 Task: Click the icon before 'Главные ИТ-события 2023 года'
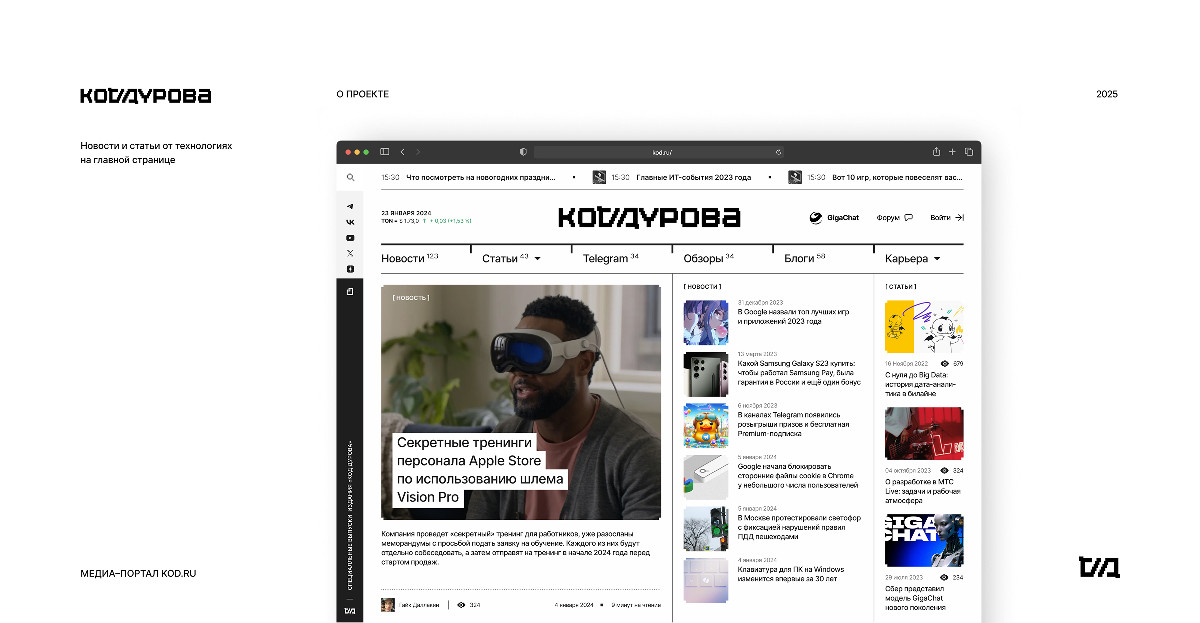click(x=599, y=177)
